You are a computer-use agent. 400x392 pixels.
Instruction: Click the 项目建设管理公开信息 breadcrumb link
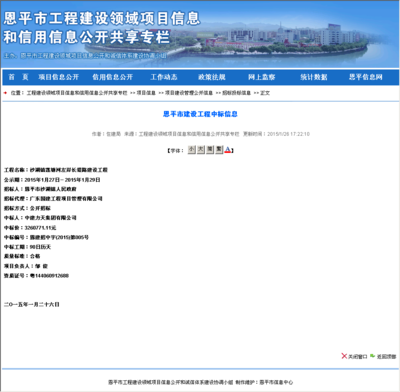pos(189,93)
